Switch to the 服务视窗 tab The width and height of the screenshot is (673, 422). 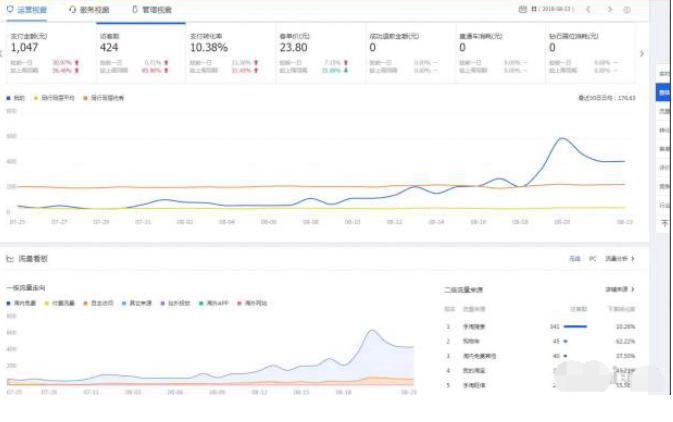(x=89, y=9)
